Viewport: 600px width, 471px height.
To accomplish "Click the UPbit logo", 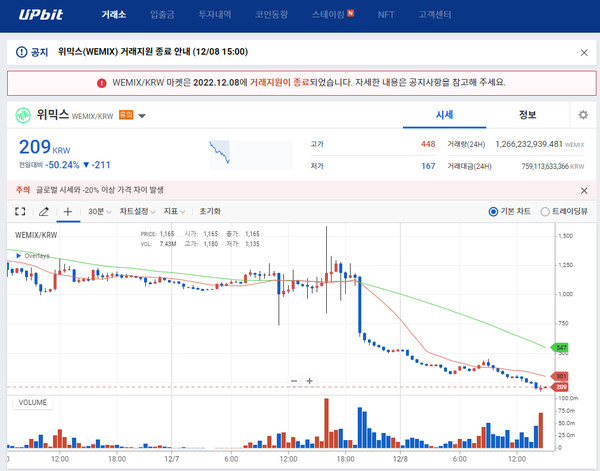I will 41,15.
